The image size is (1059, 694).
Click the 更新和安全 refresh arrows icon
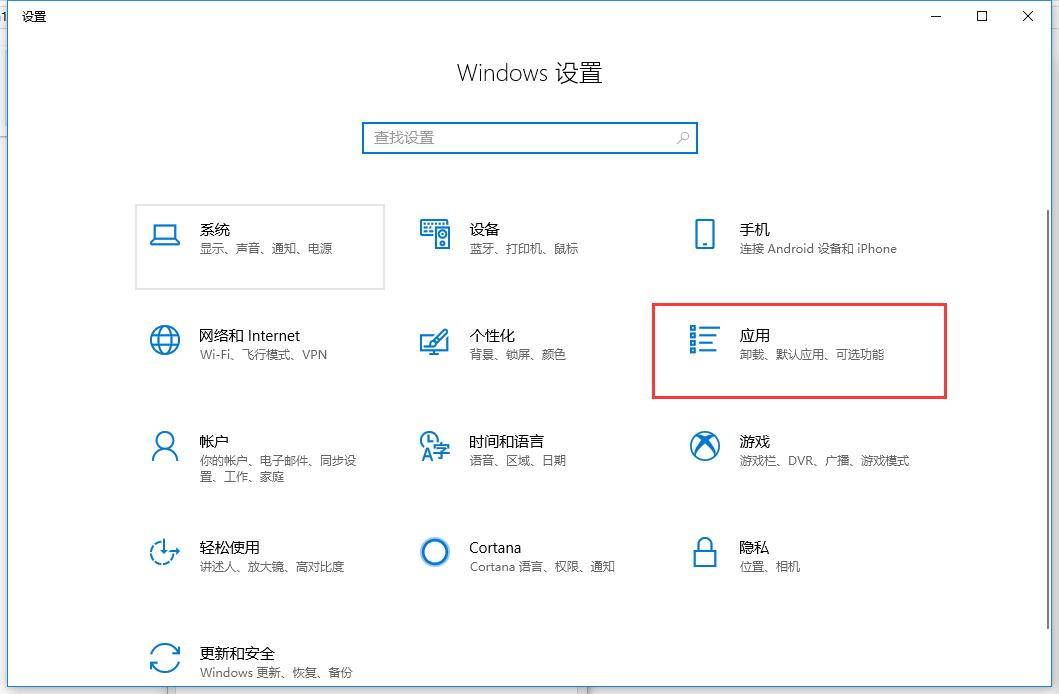click(164, 658)
